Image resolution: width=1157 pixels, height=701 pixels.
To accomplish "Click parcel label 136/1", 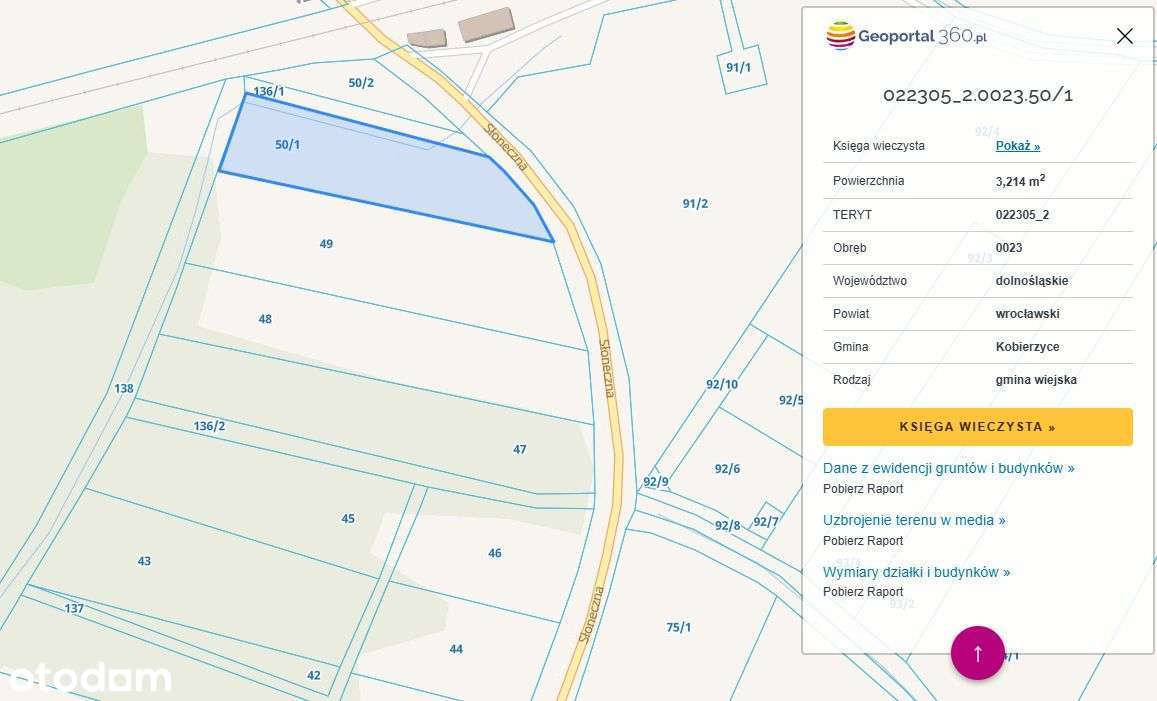I will (269, 91).
